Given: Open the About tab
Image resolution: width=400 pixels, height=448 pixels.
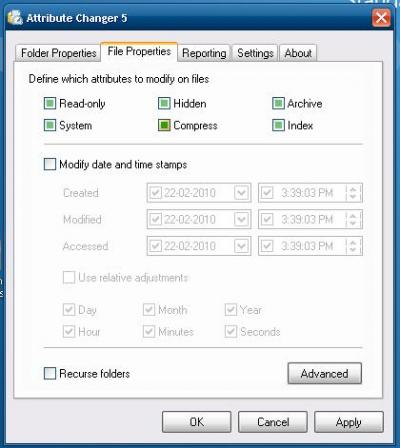Looking at the screenshot, I should [298, 53].
